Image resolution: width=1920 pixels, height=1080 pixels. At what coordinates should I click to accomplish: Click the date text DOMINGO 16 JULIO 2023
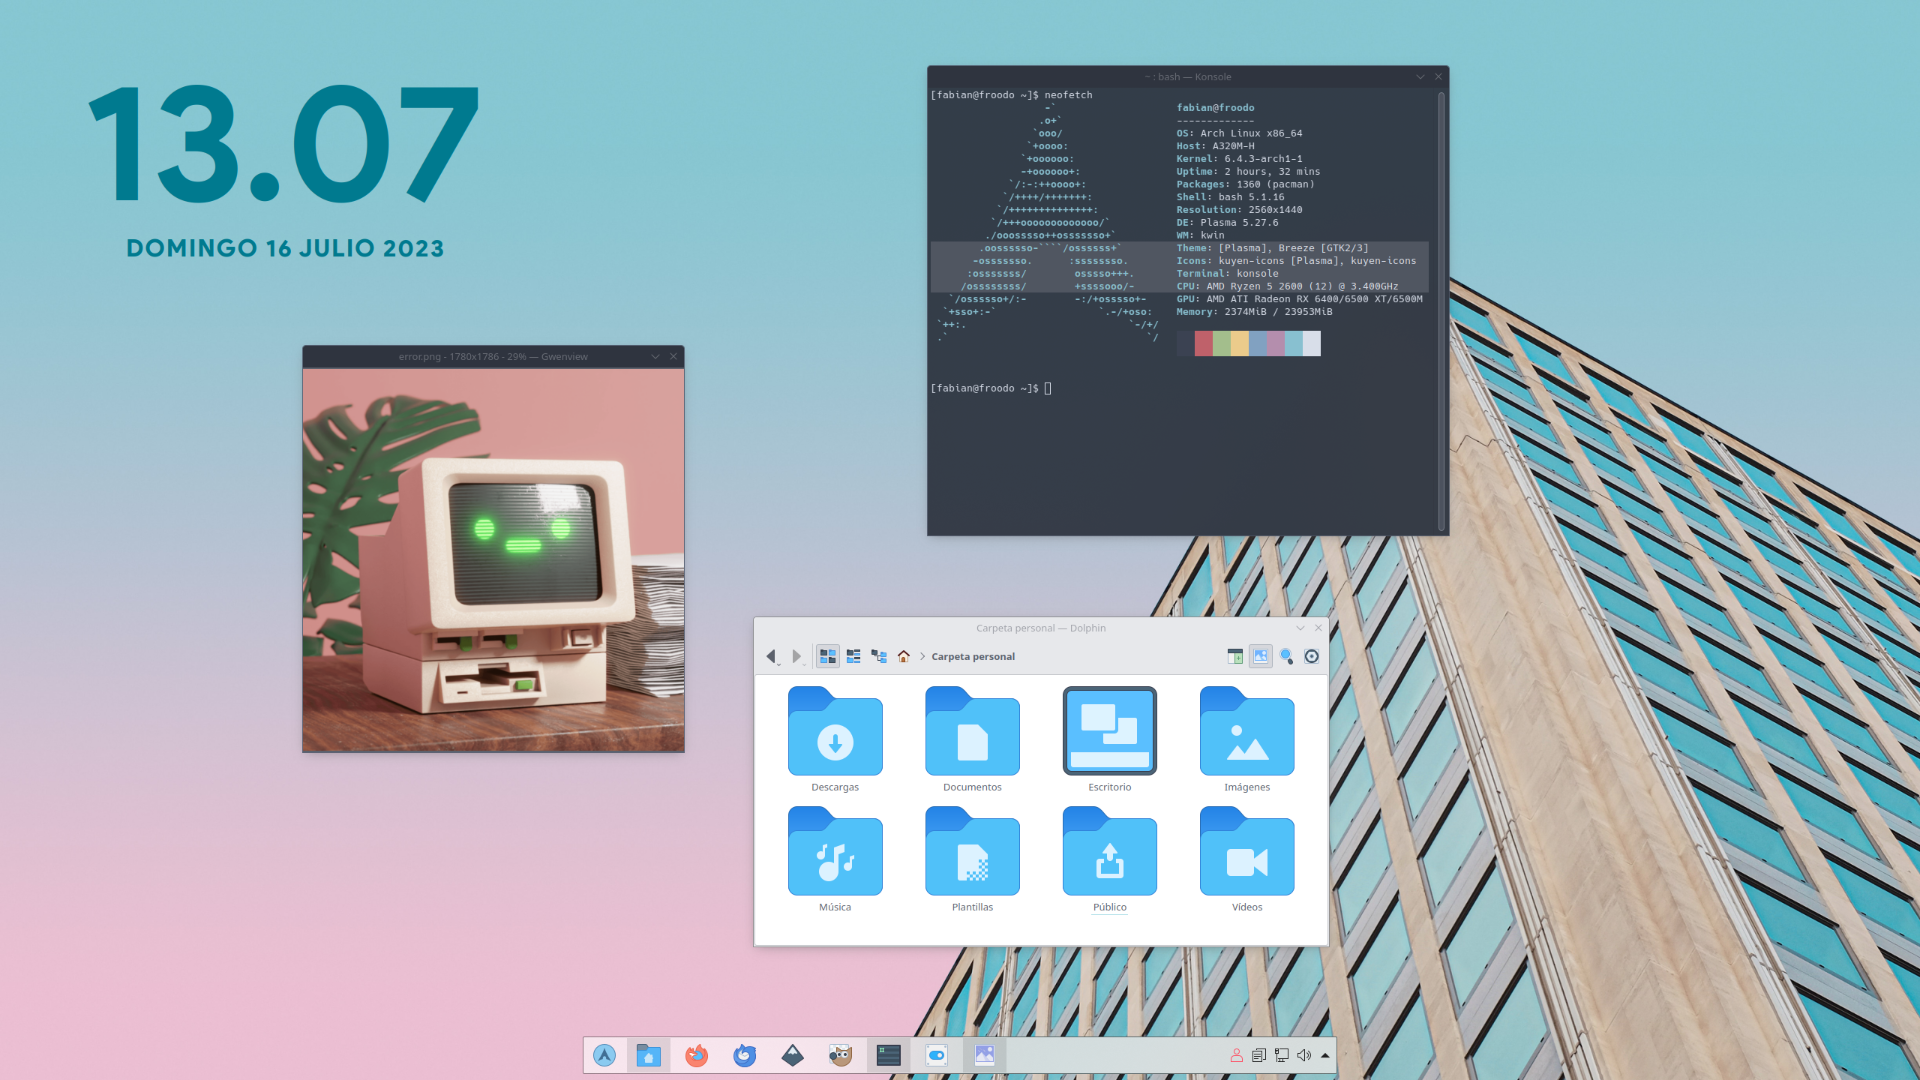(285, 248)
